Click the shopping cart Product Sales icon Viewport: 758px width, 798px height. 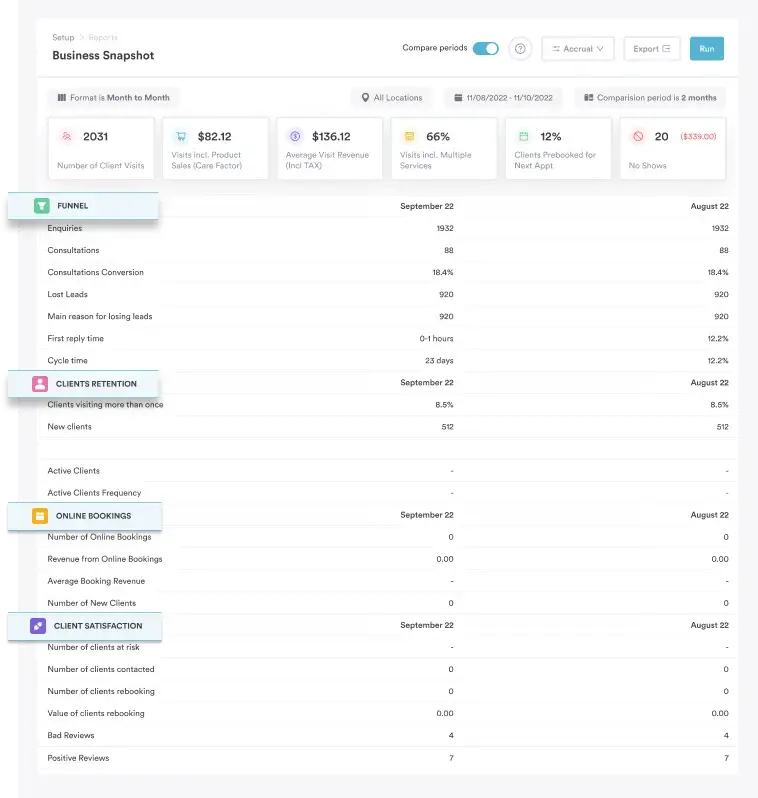[x=181, y=136]
